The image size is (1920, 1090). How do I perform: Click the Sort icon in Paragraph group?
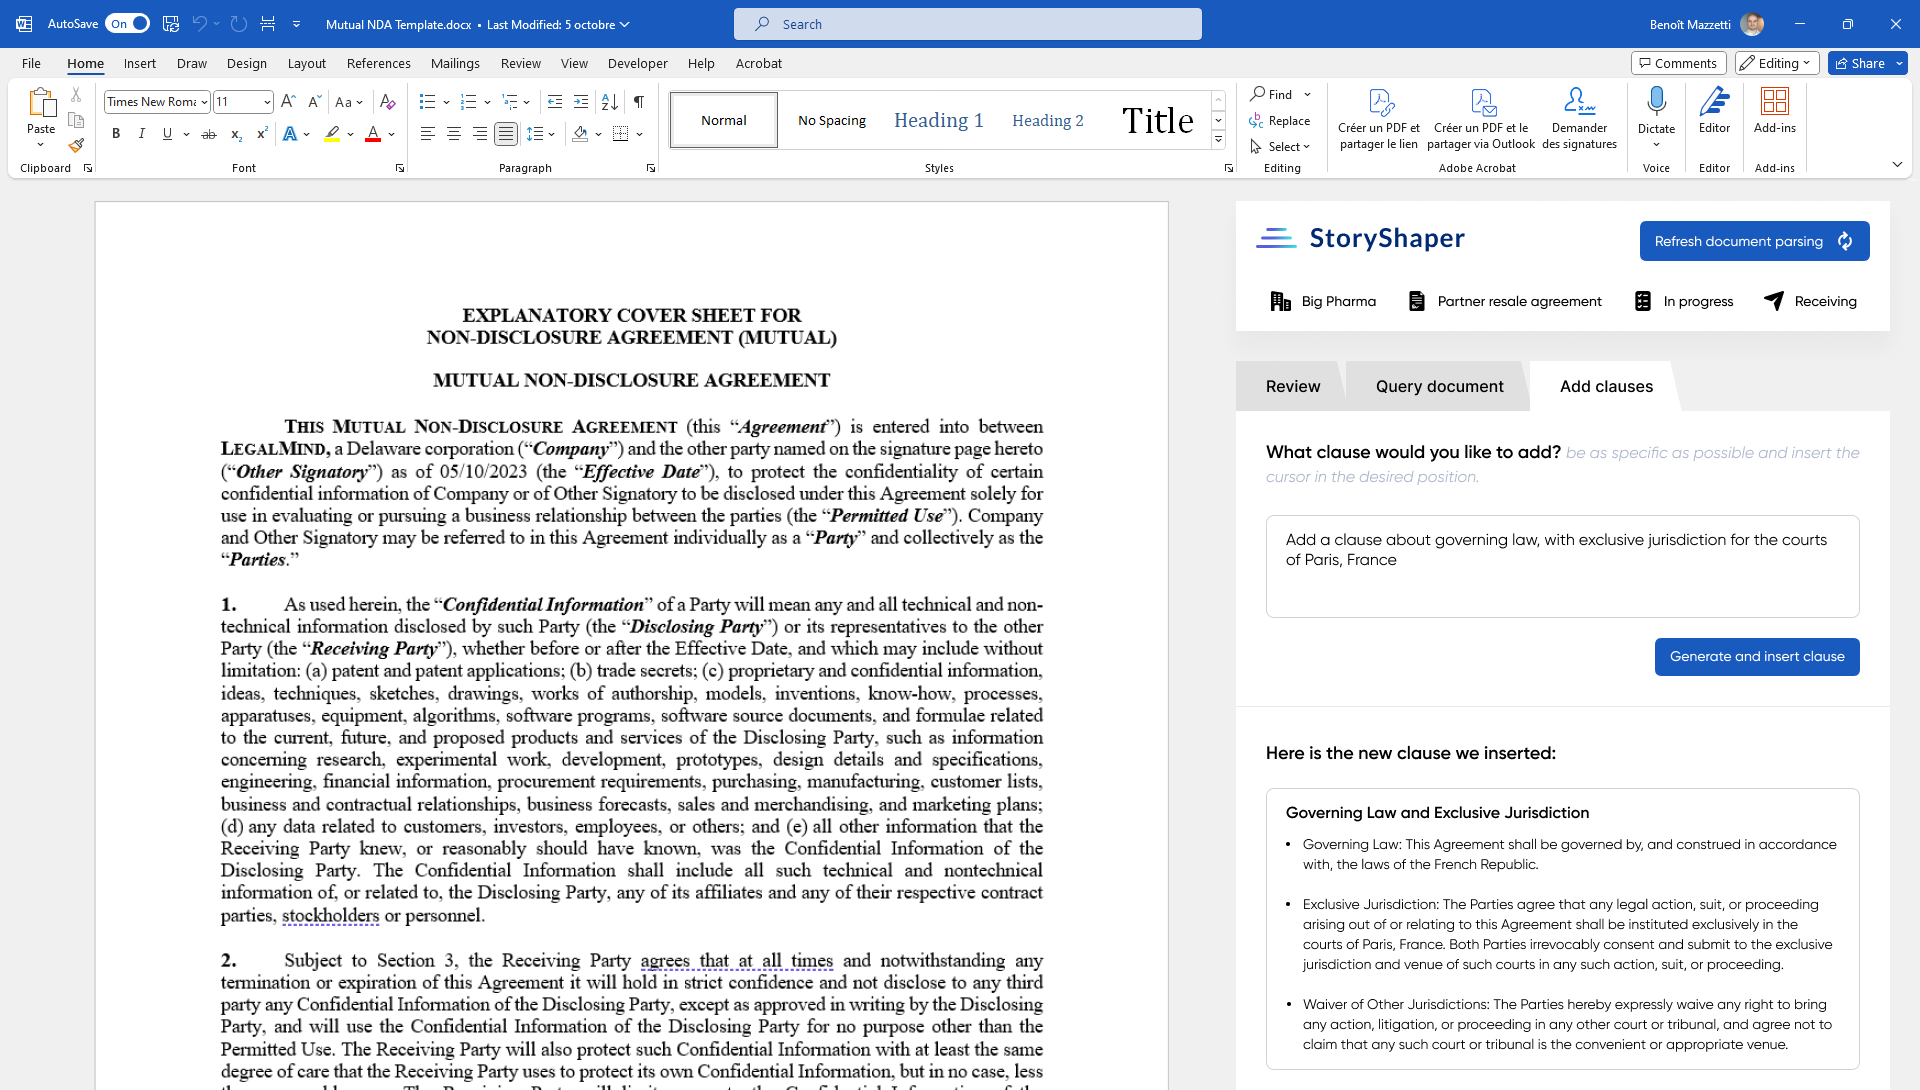coord(609,102)
